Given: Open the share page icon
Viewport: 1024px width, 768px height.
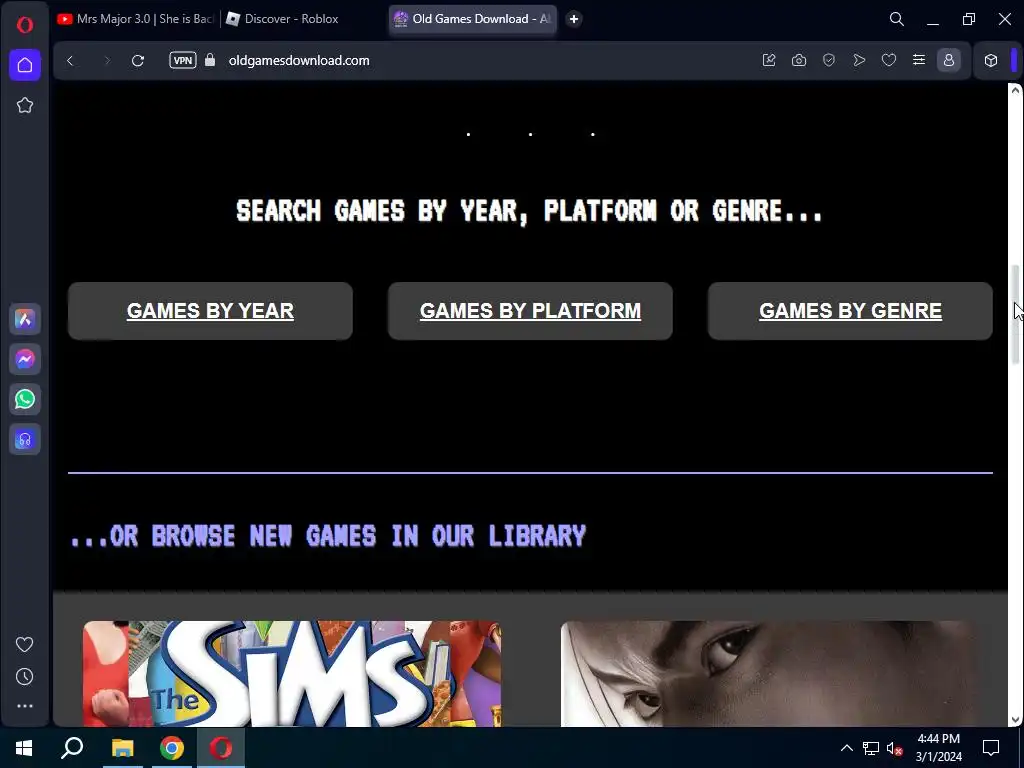Looking at the screenshot, I should [769, 60].
